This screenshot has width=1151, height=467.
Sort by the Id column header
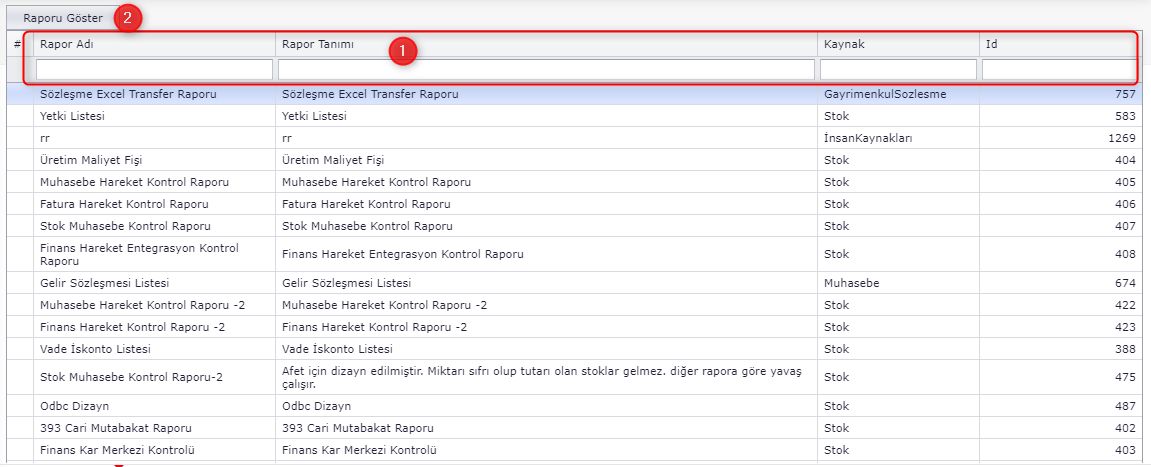tap(991, 44)
